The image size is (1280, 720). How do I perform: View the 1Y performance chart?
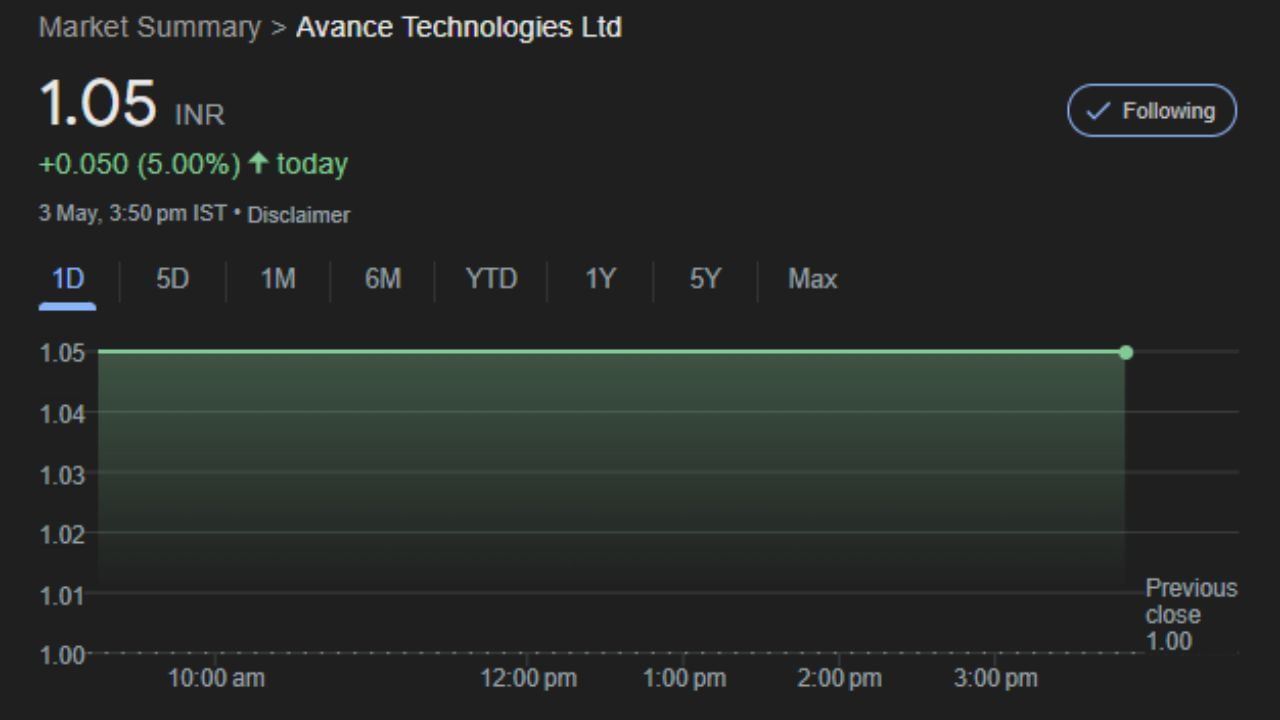tap(598, 280)
